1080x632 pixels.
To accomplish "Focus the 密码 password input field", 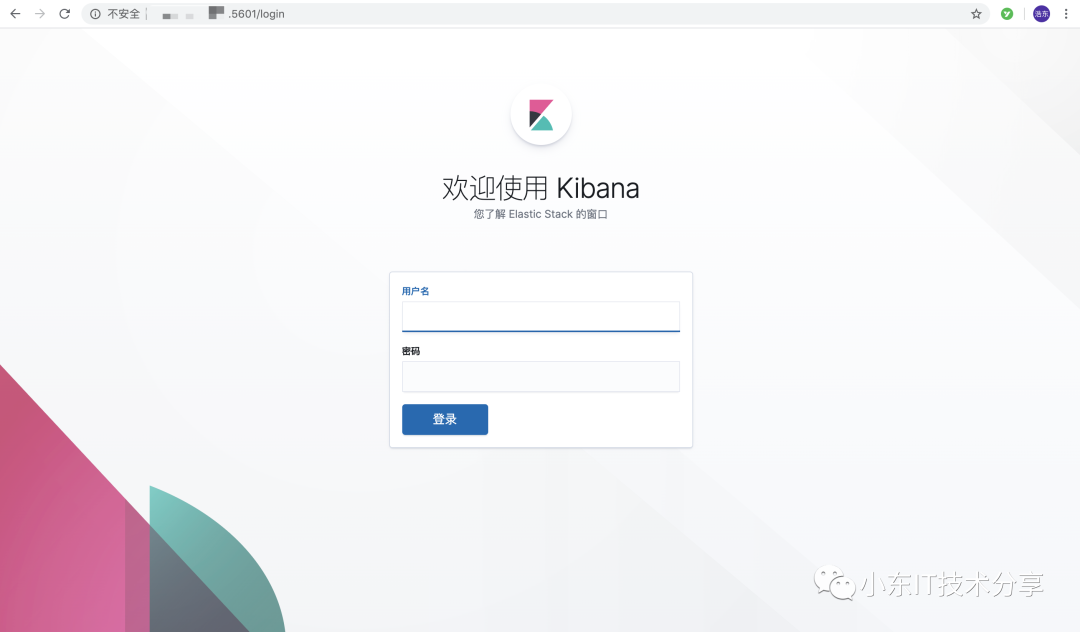I will click(x=541, y=377).
